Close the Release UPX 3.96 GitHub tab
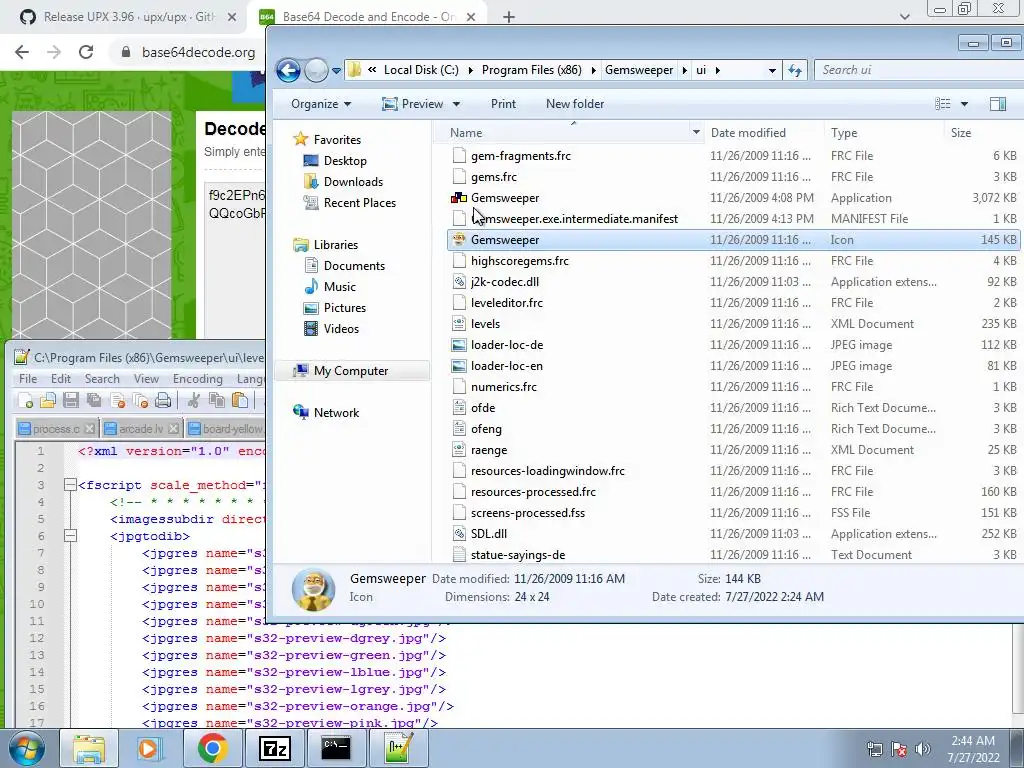This screenshot has height=768, width=1024. [x=232, y=17]
